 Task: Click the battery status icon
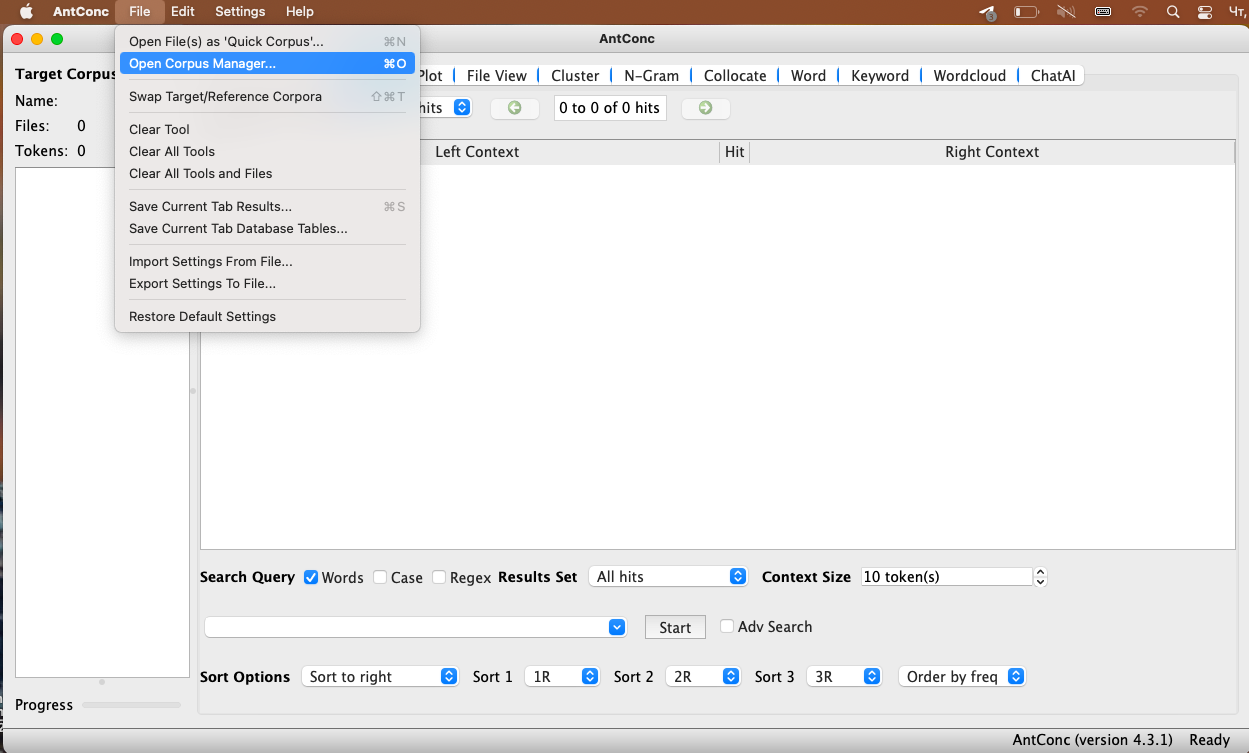click(1027, 12)
